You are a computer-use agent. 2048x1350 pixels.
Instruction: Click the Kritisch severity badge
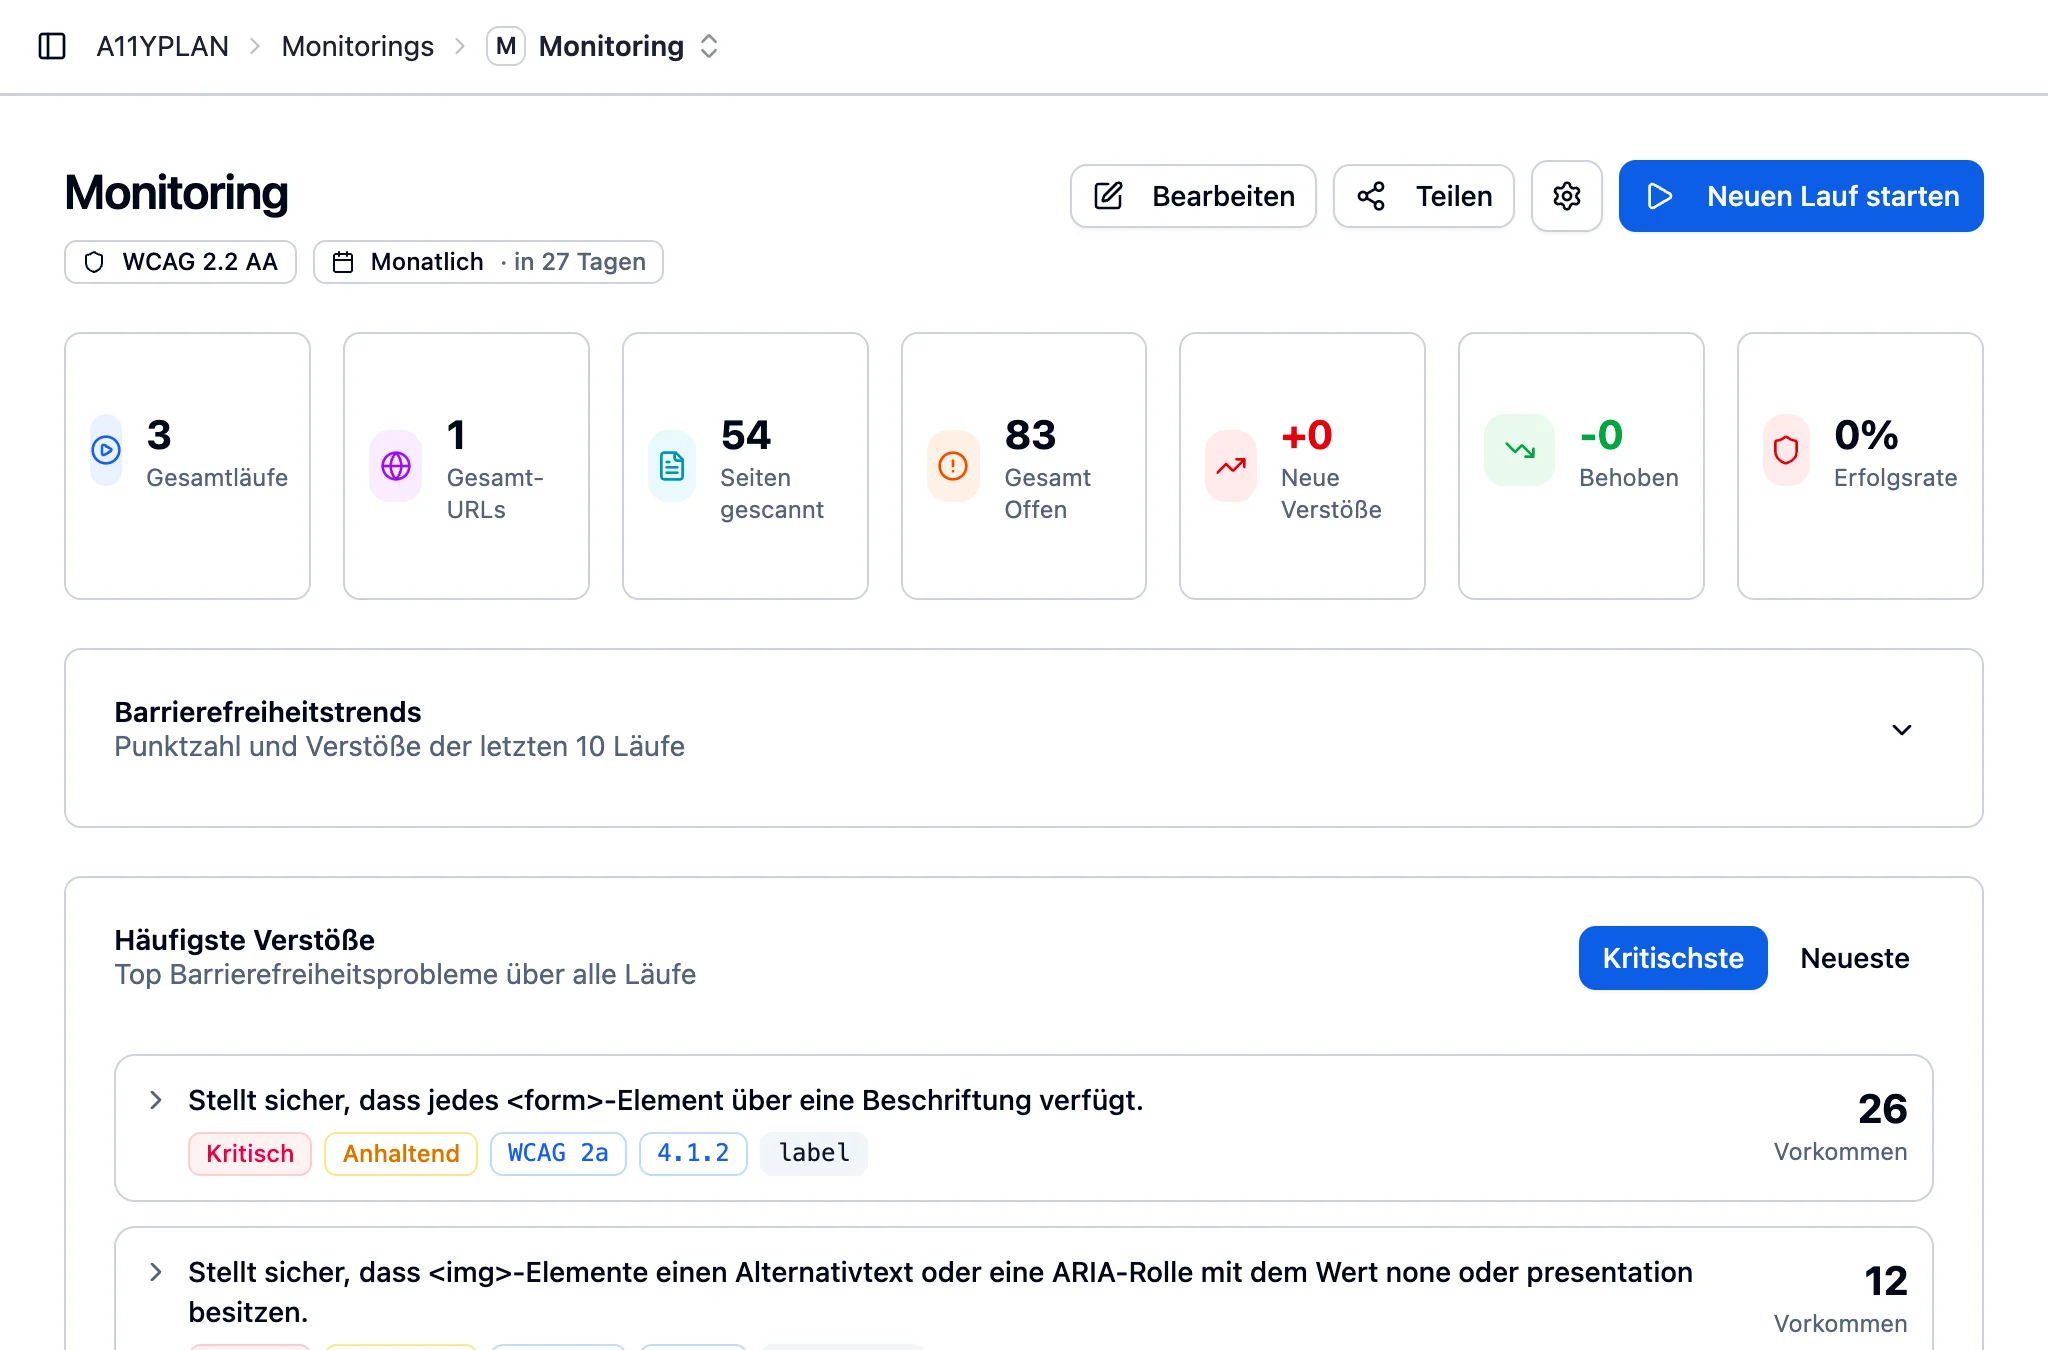click(250, 1153)
